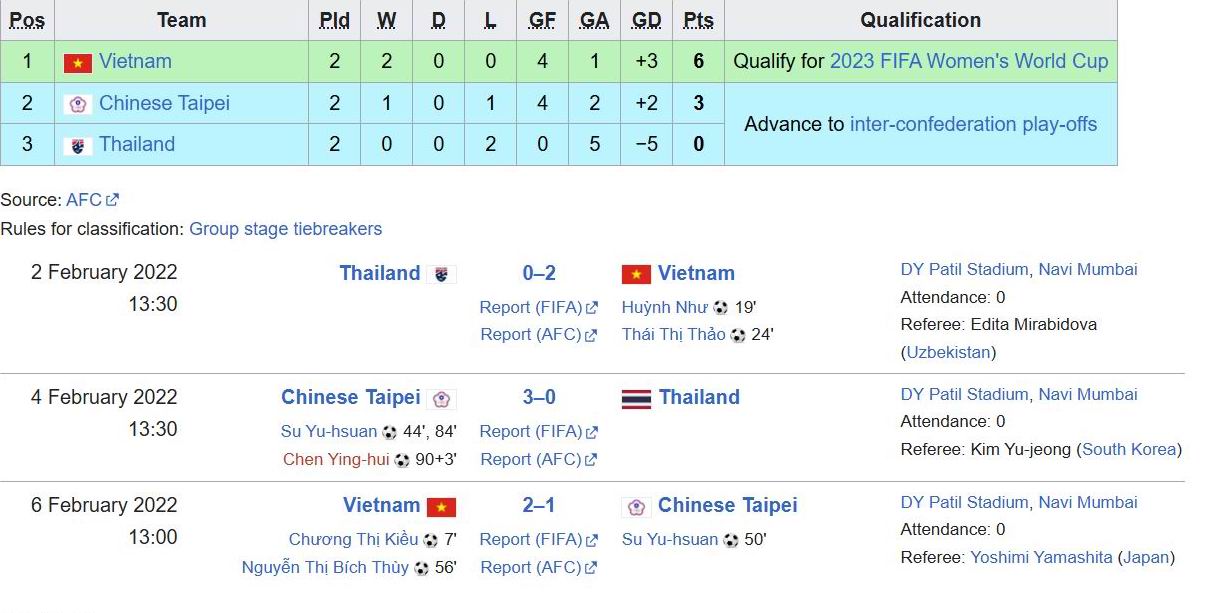Click the Thailand flag in standings table
Screen dimensions: 1208x613
click(78, 146)
